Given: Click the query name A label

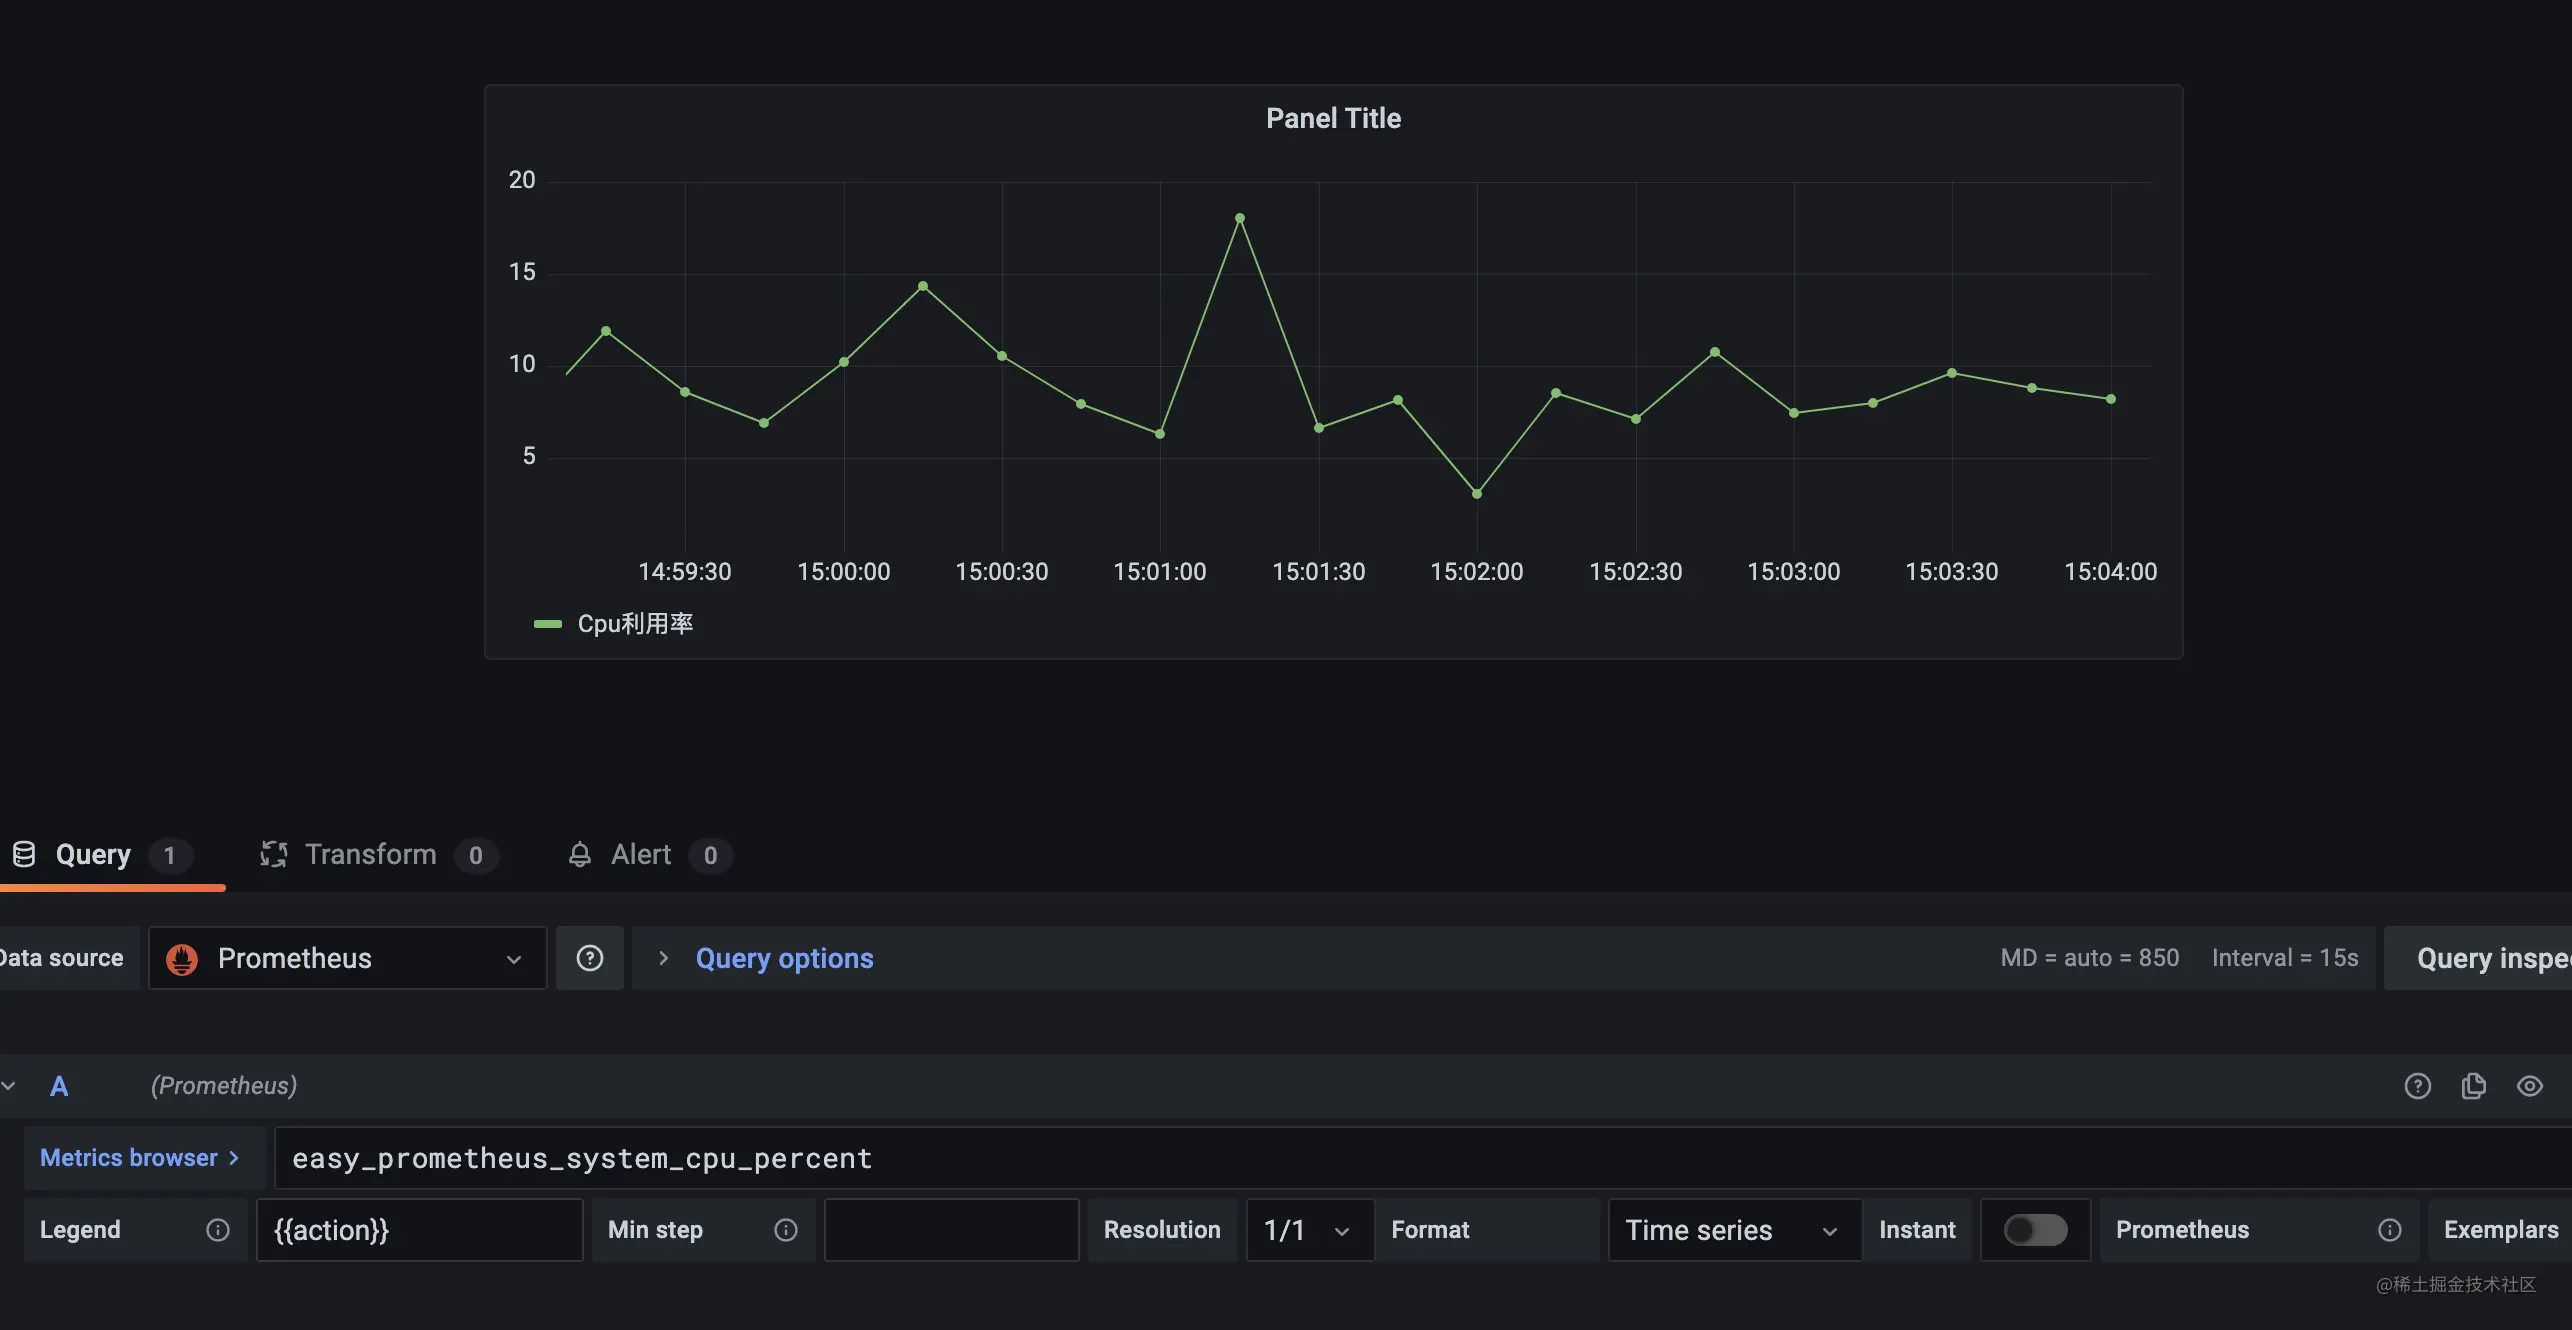Looking at the screenshot, I should pyautogui.click(x=59, y=1086).
